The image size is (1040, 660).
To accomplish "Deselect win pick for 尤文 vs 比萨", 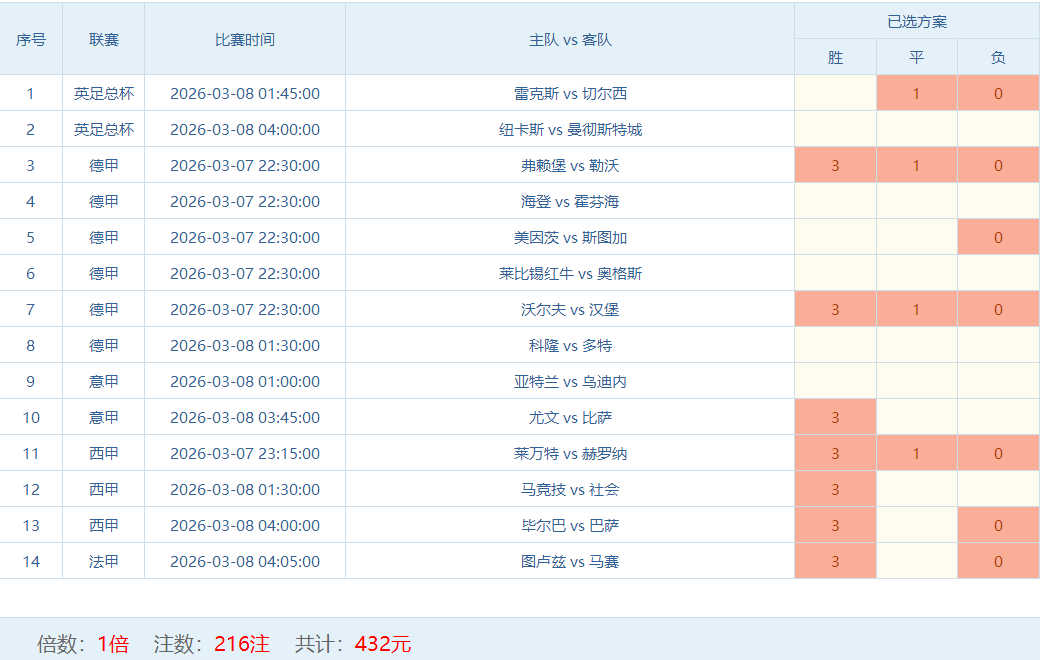I will tap(835, 418).
